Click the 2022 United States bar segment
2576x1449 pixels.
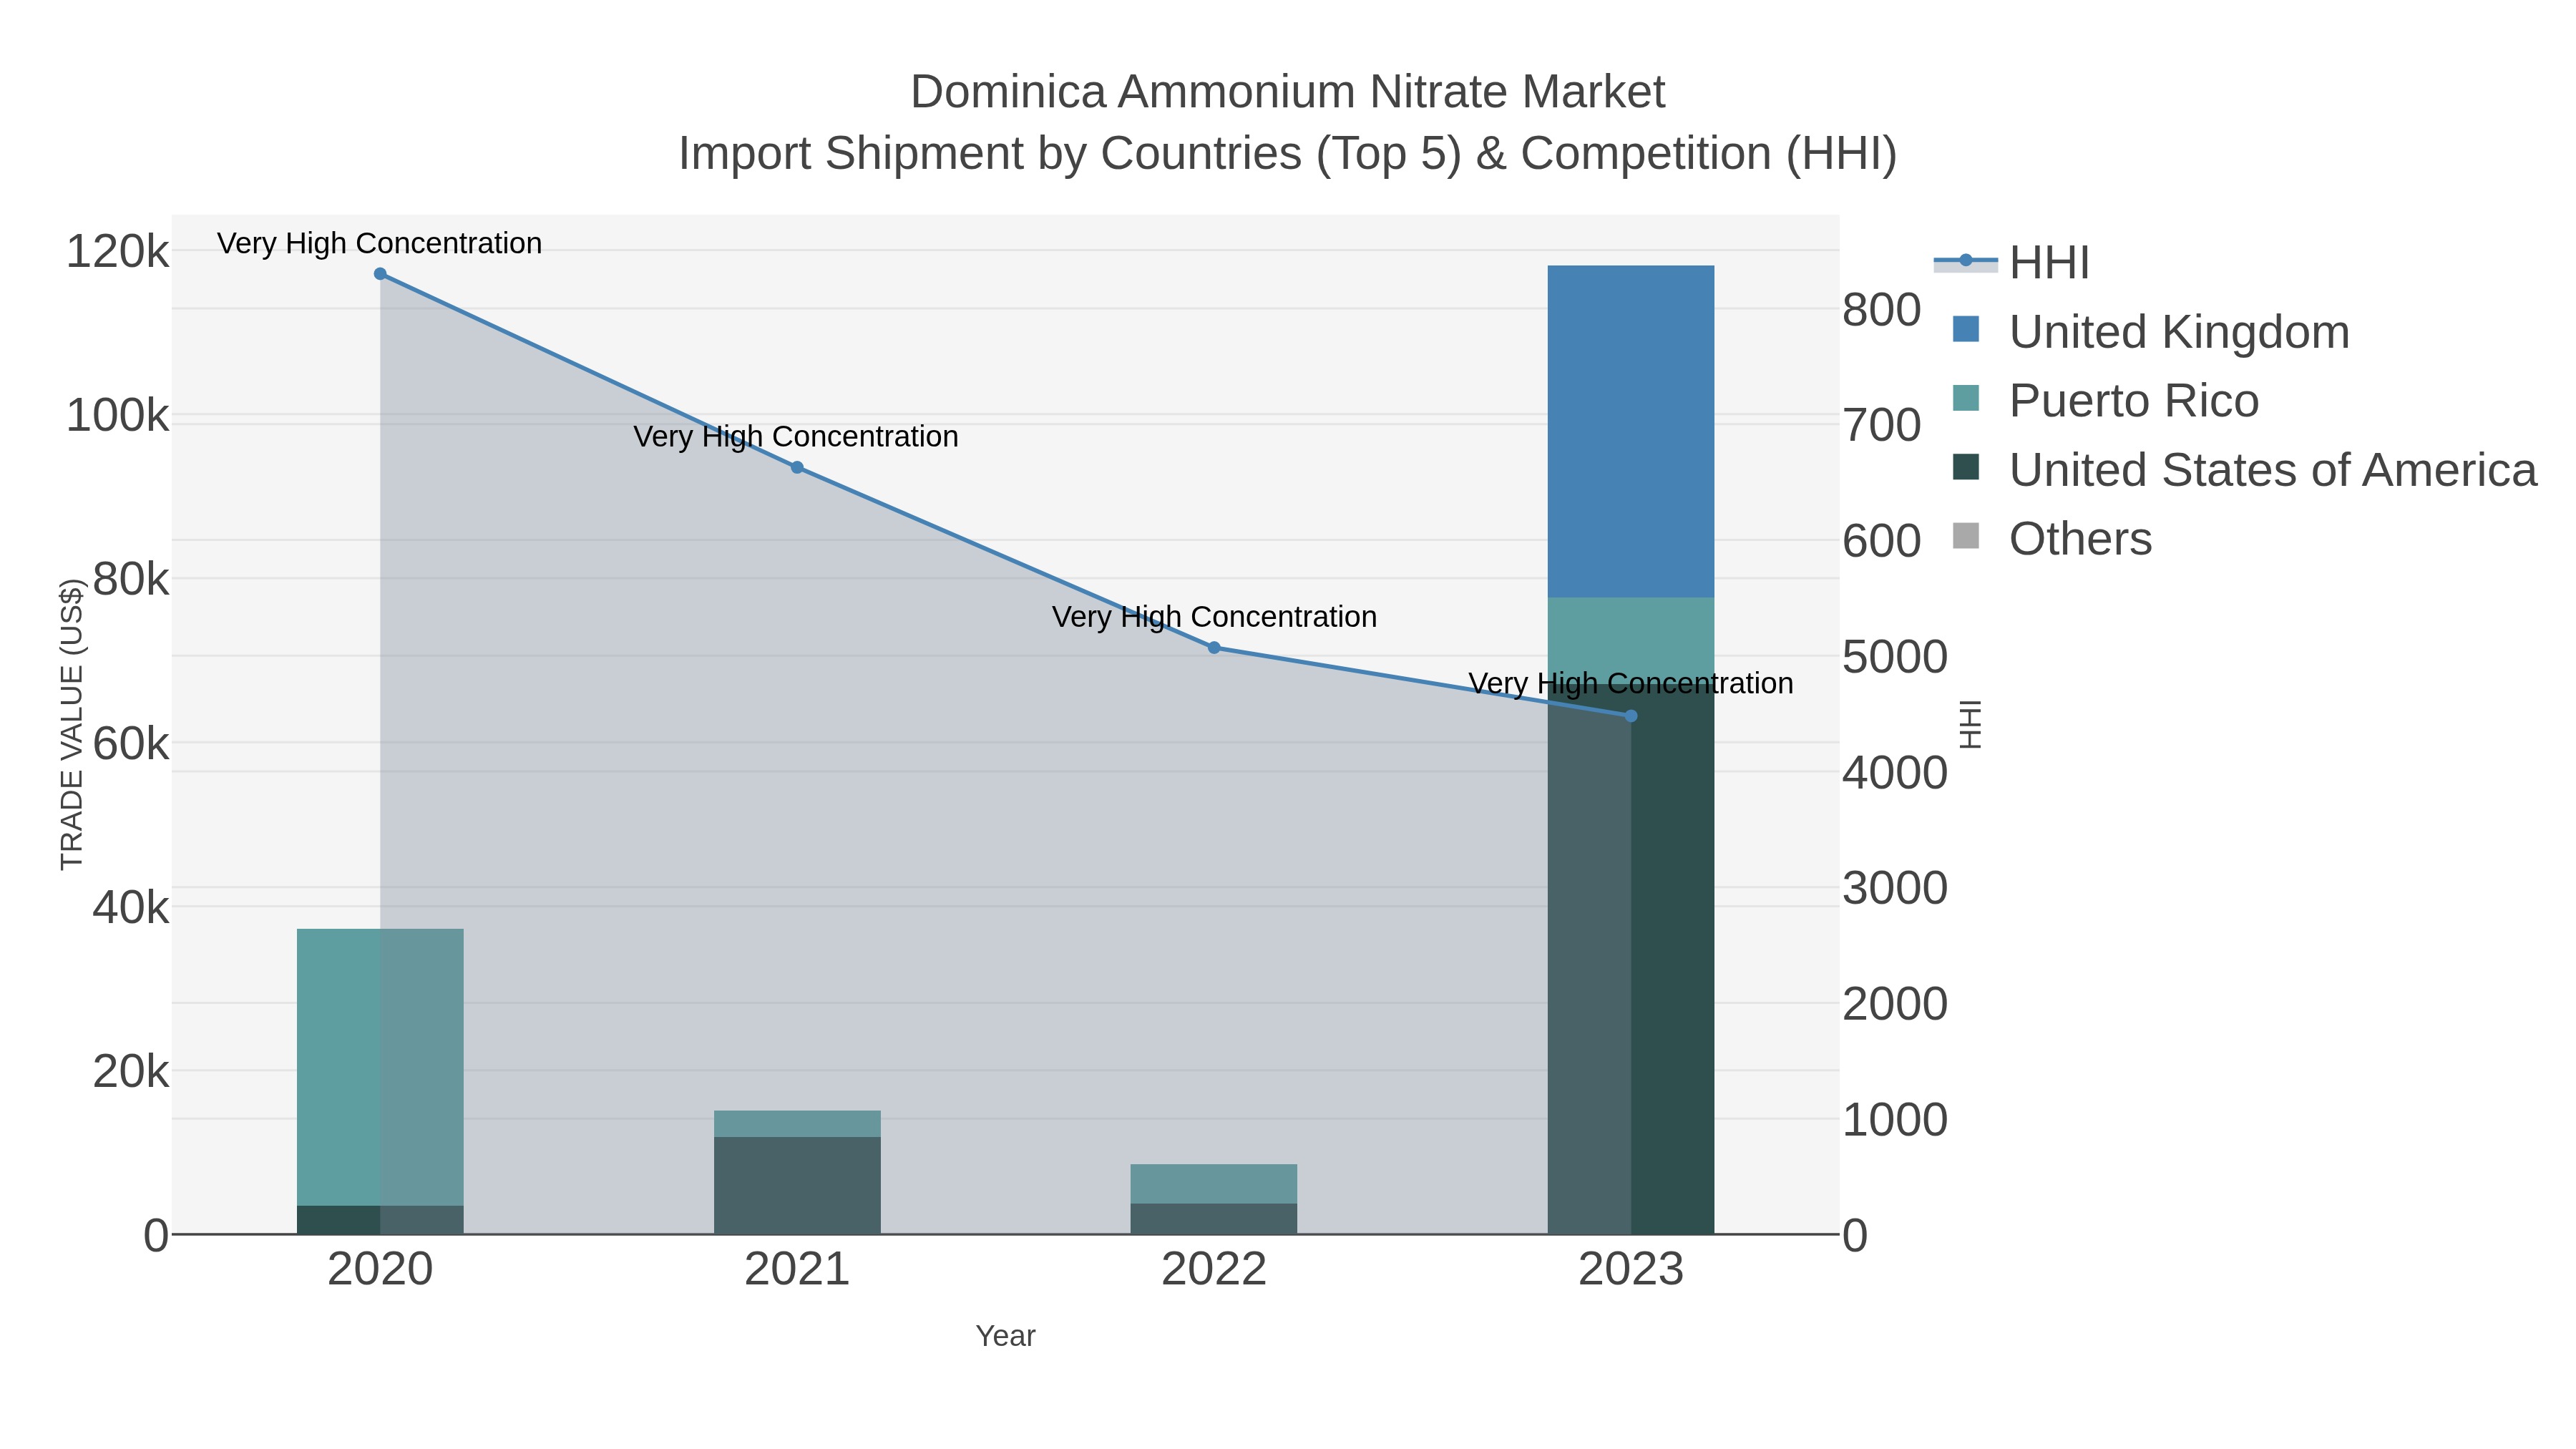1214,1219
